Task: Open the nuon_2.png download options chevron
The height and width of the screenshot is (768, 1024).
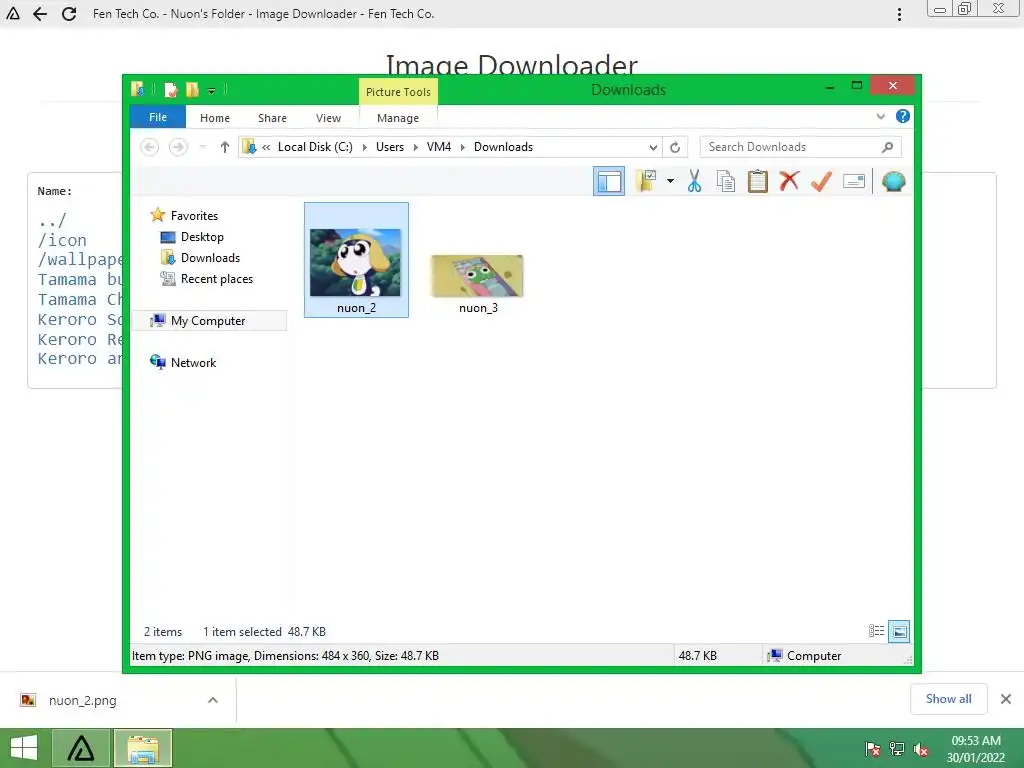Action: (212, 700)
